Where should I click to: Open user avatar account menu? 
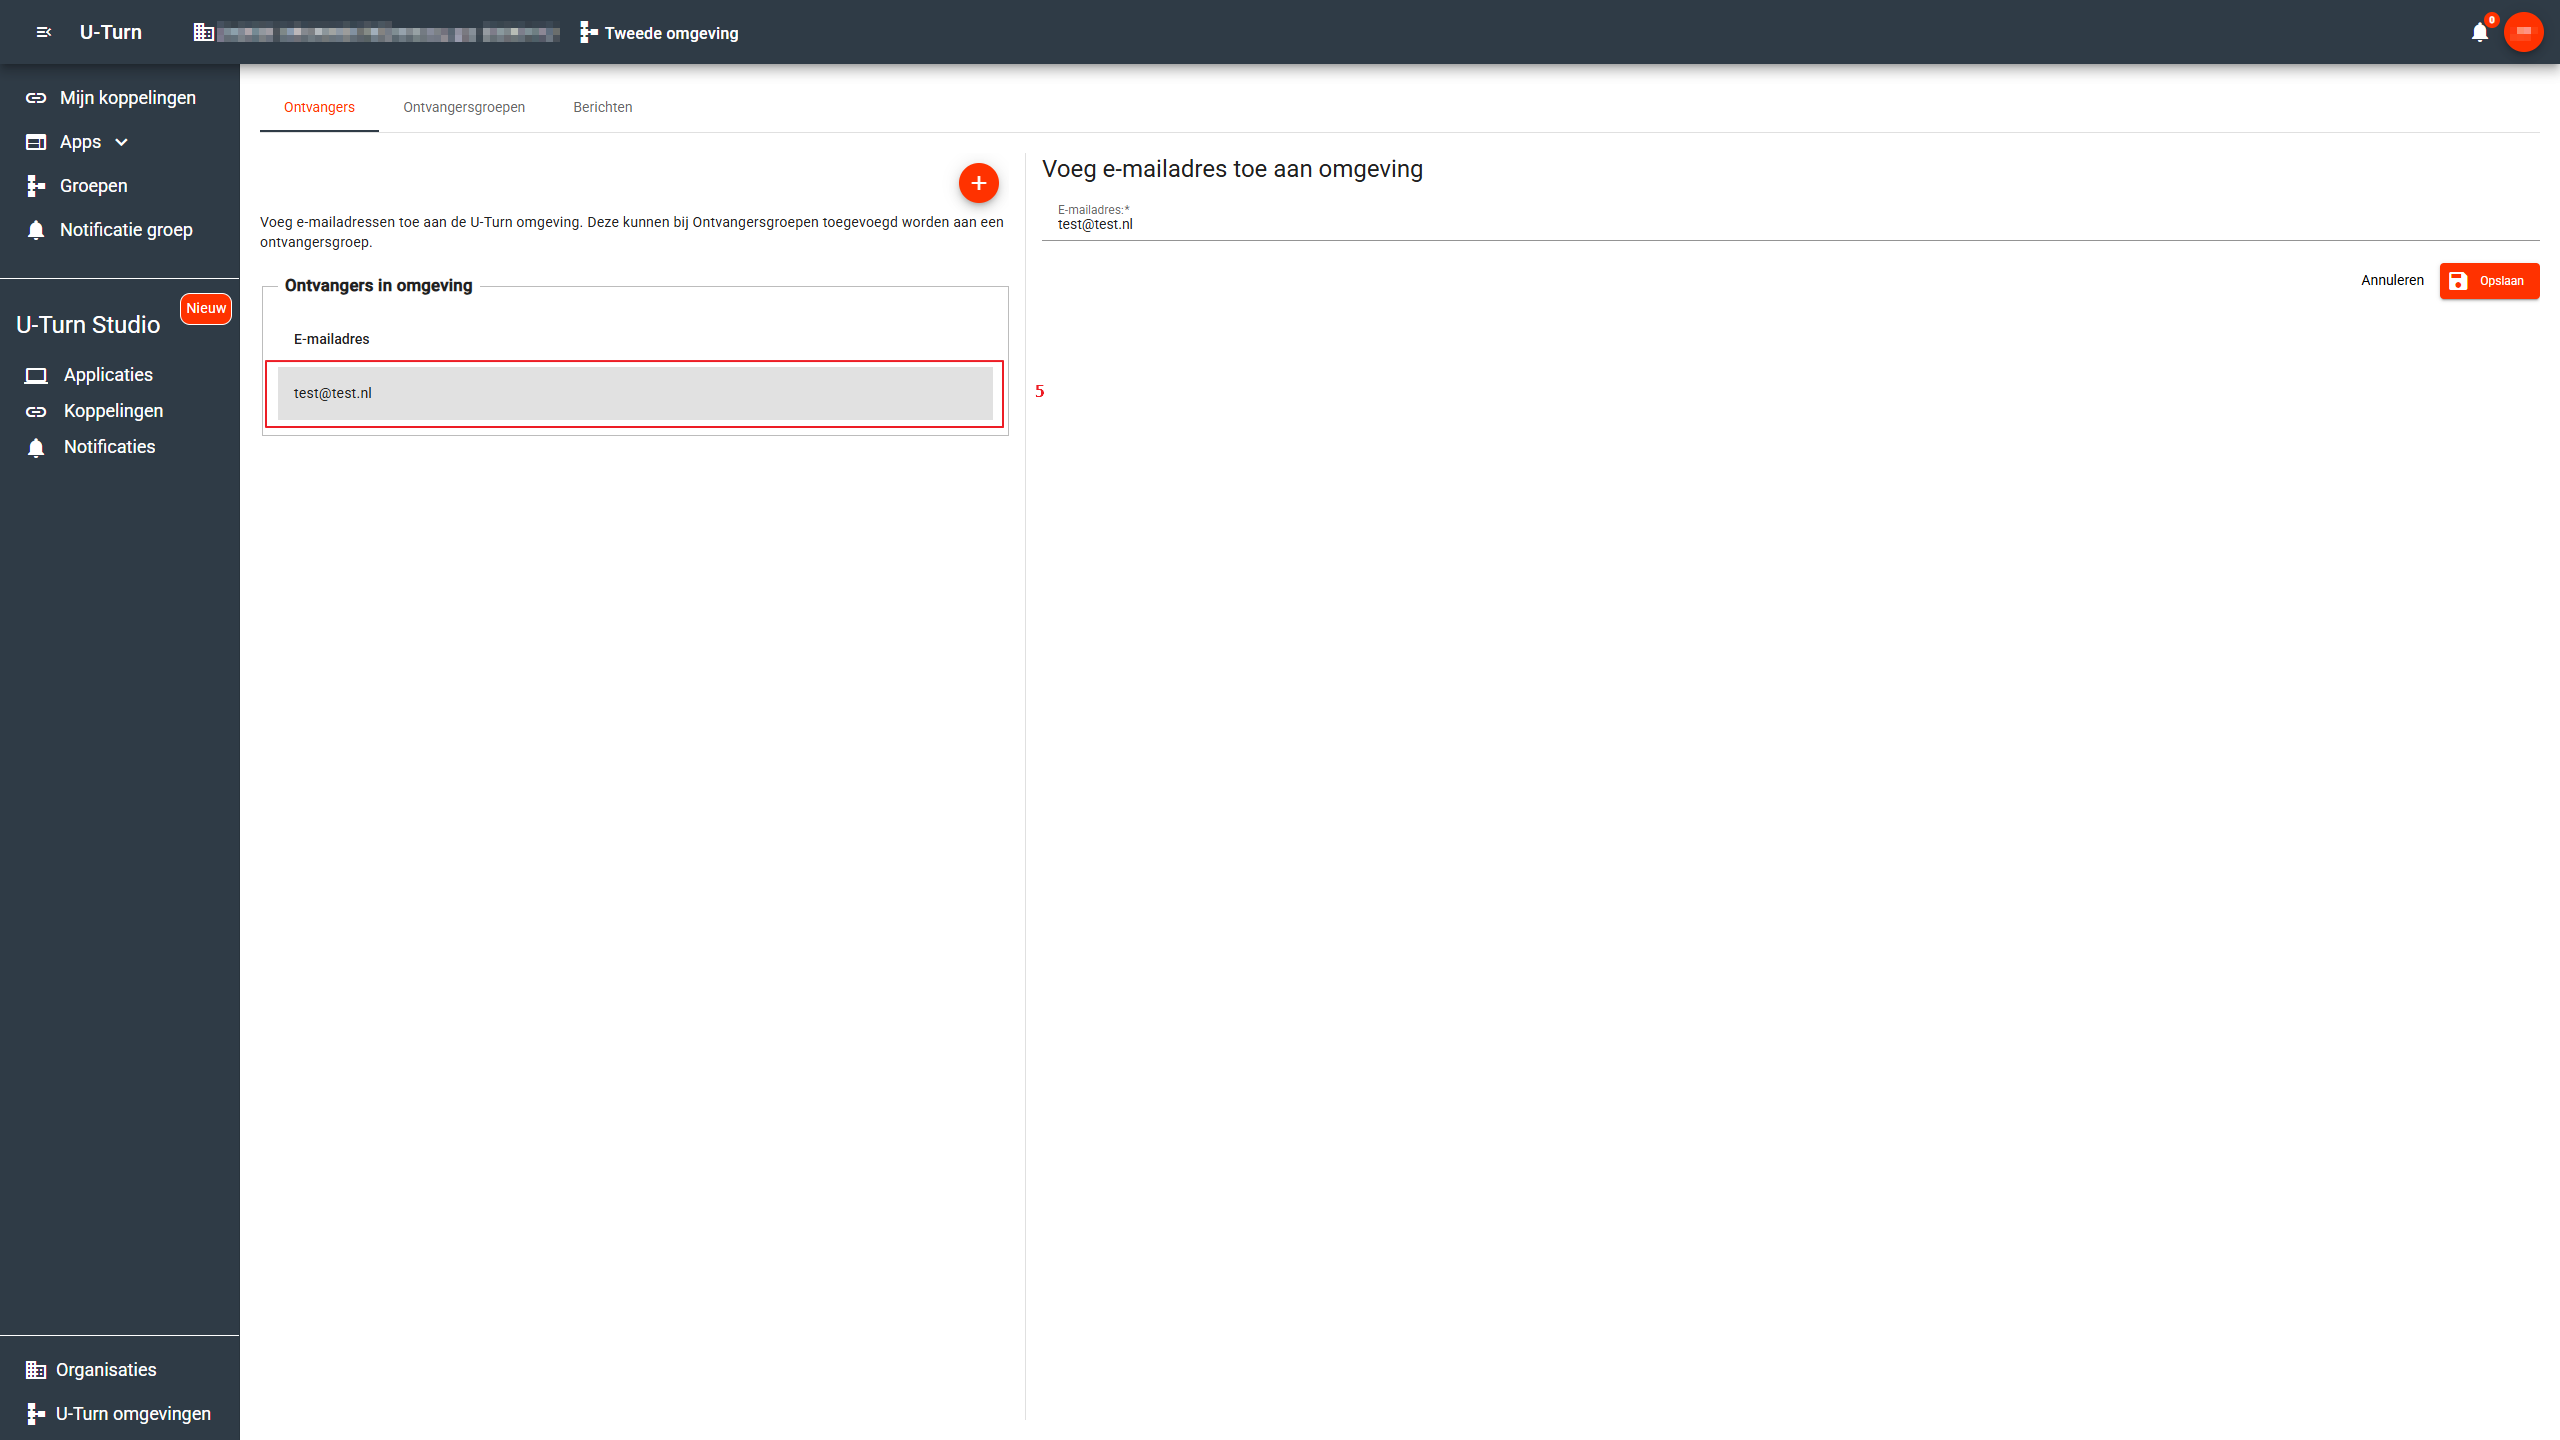click(2523, 32)
